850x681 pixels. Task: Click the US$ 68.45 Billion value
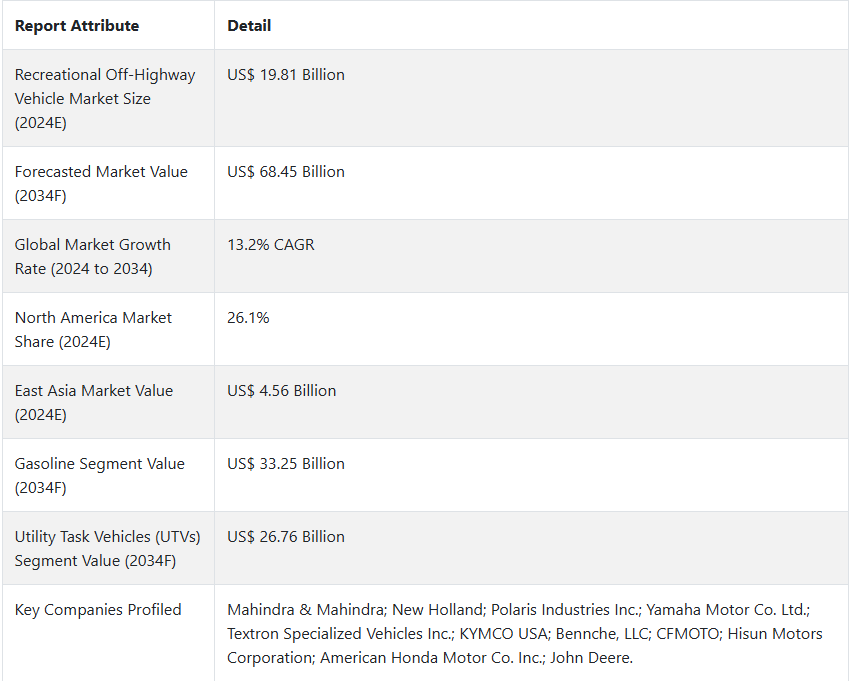(286, 172)
